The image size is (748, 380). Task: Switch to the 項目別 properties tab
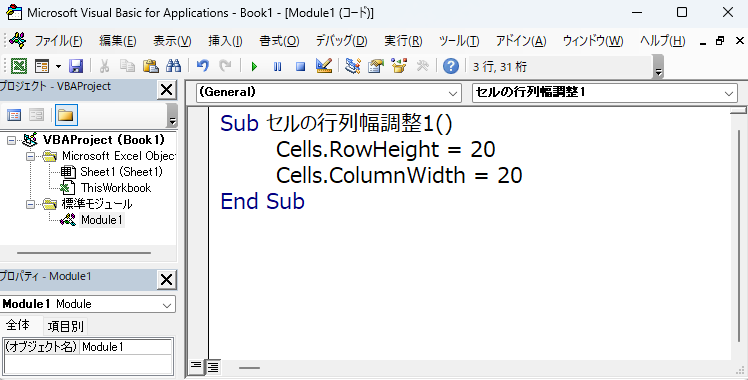point(66,327)
